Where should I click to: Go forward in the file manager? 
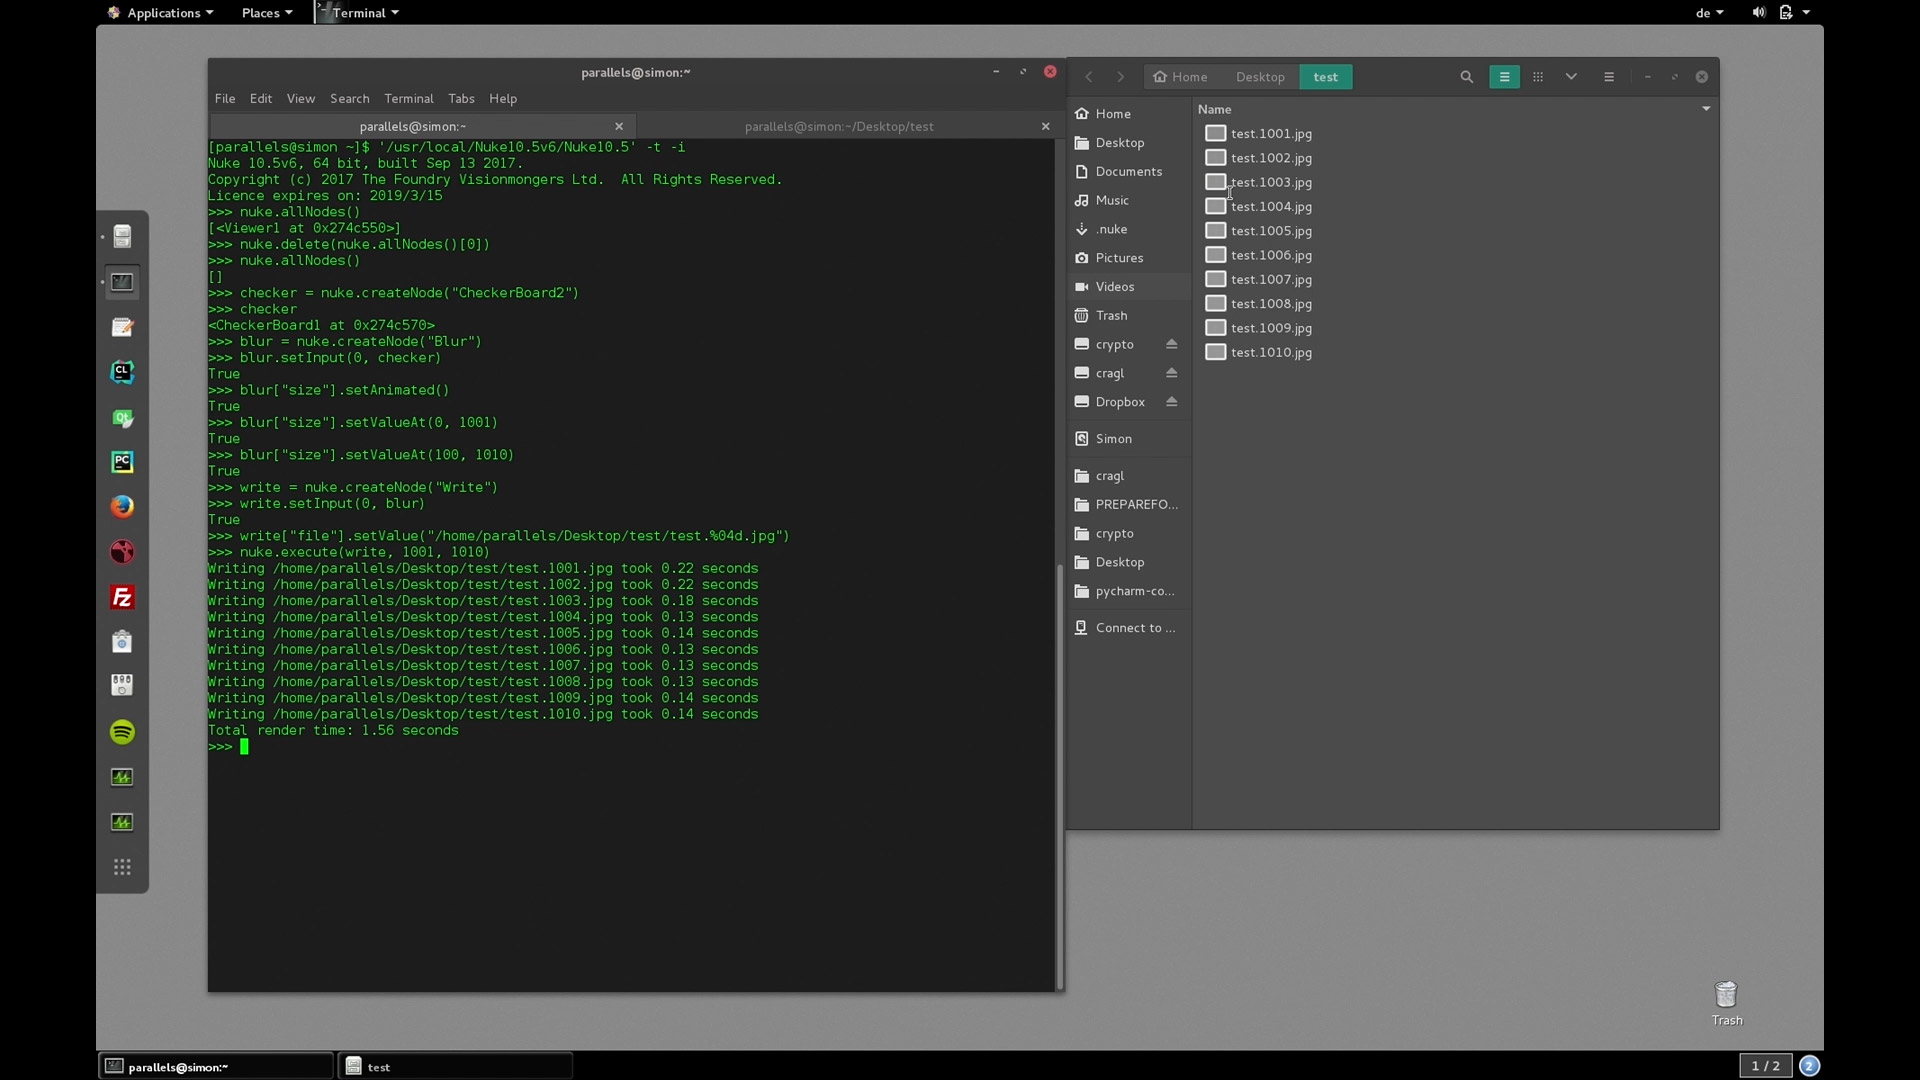point(1120,77)
